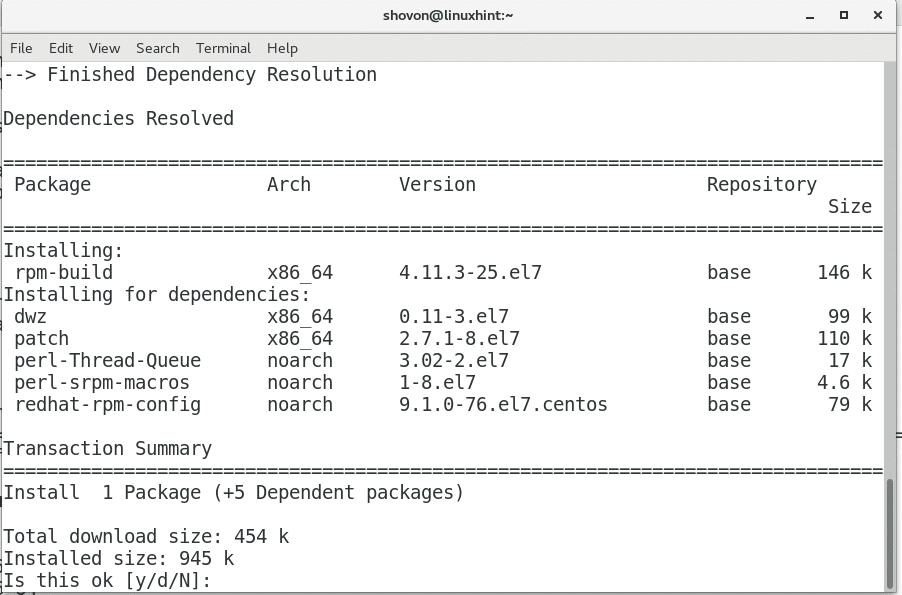Viewport: 902px width, 595px height.
Task: Click the perl-Thread-Queue package name
Action: coord(108,360)
